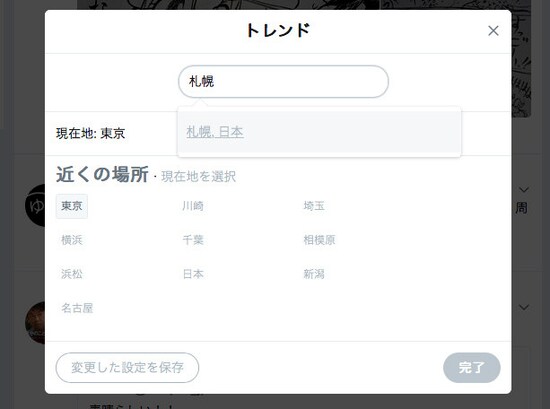Screen dimensions: 550x409
Task: Pick 埼玉 from nearby places
Action: click(x=314, y=206)
